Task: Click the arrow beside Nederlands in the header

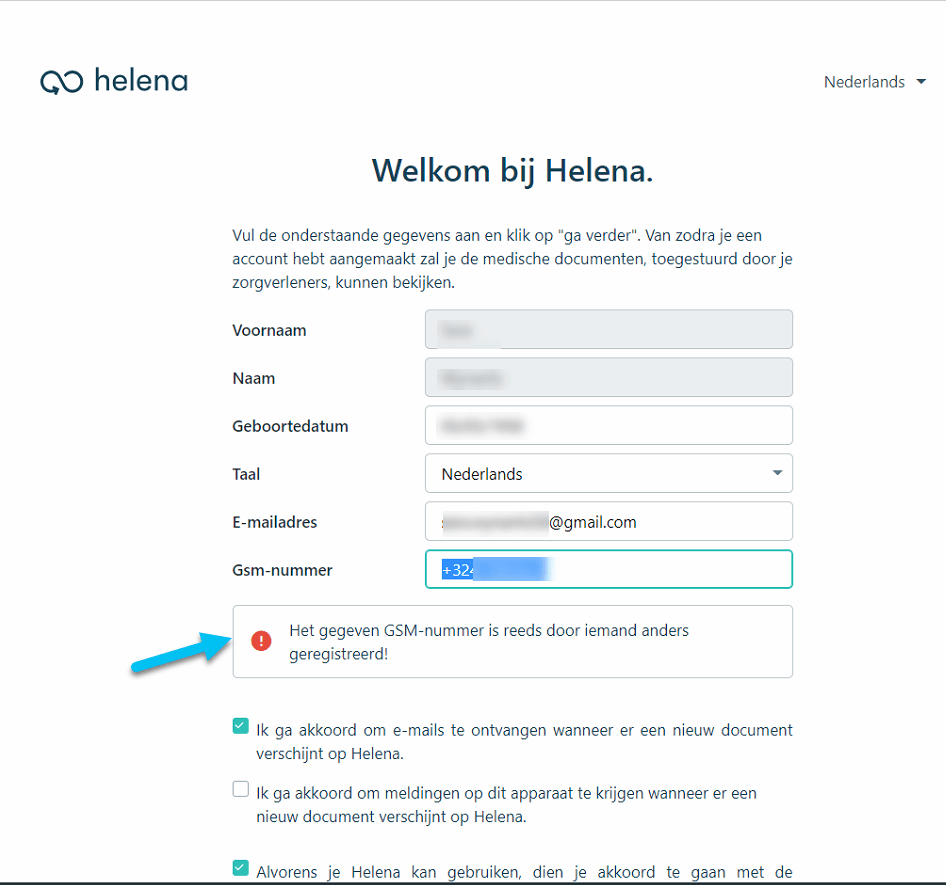Action: pos(922,82)
